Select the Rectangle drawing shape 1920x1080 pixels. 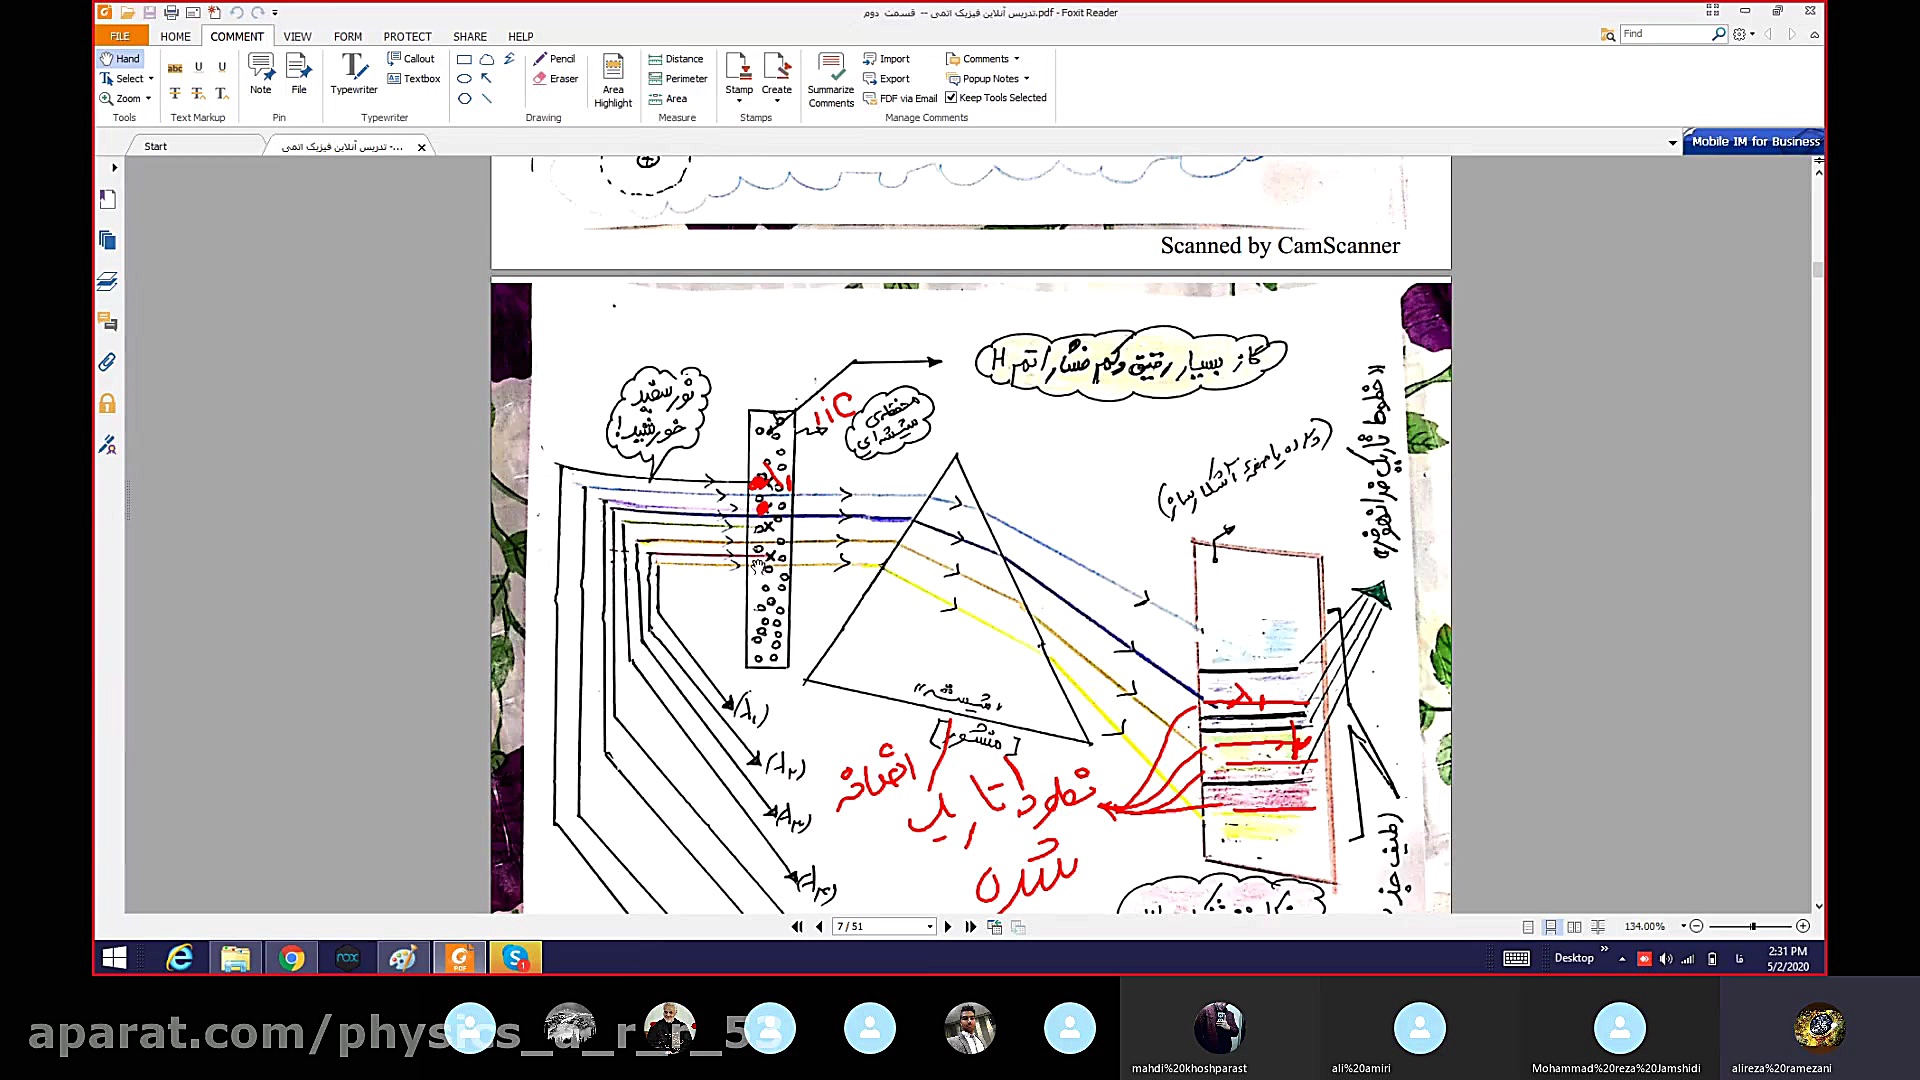(464, 60)
